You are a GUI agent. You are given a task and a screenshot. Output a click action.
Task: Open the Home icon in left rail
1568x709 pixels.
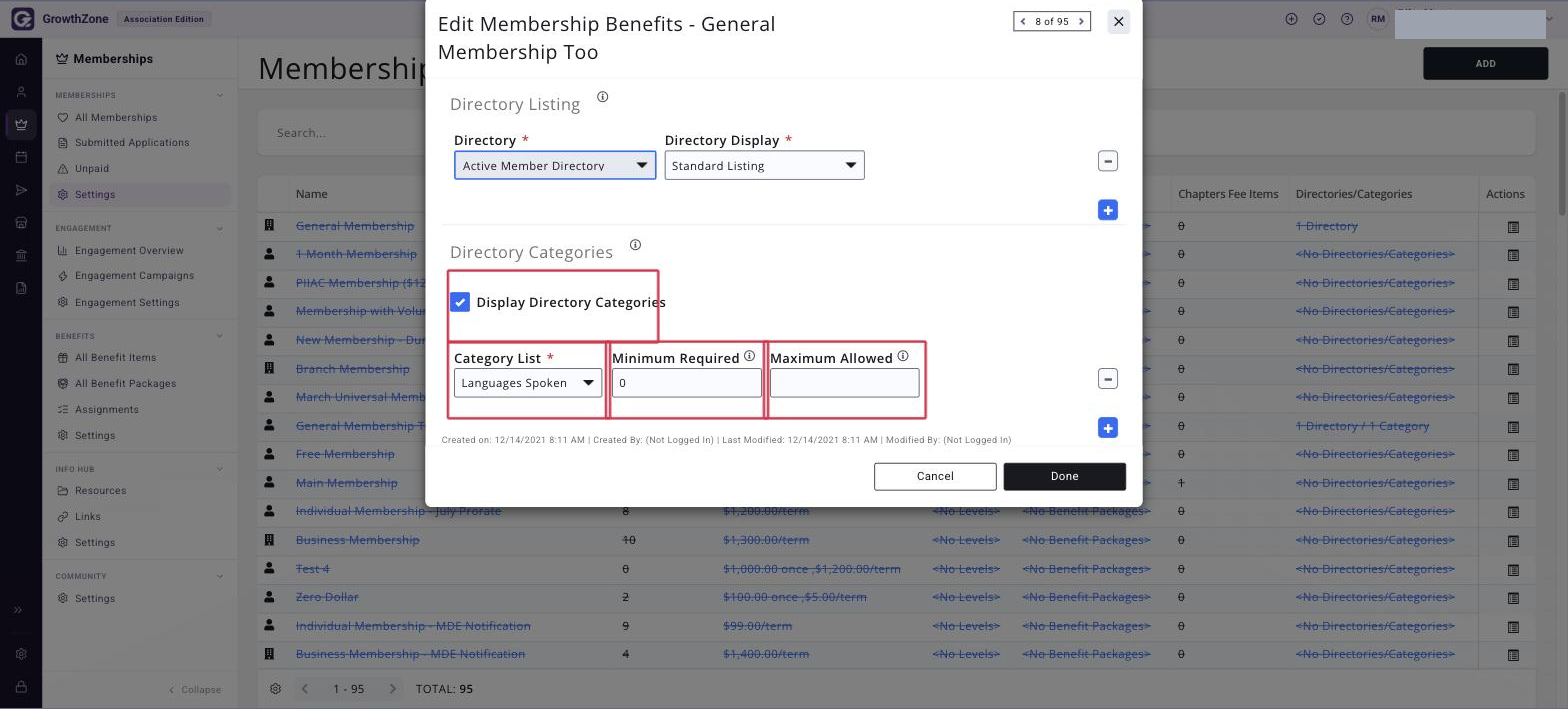coord(21,59)
